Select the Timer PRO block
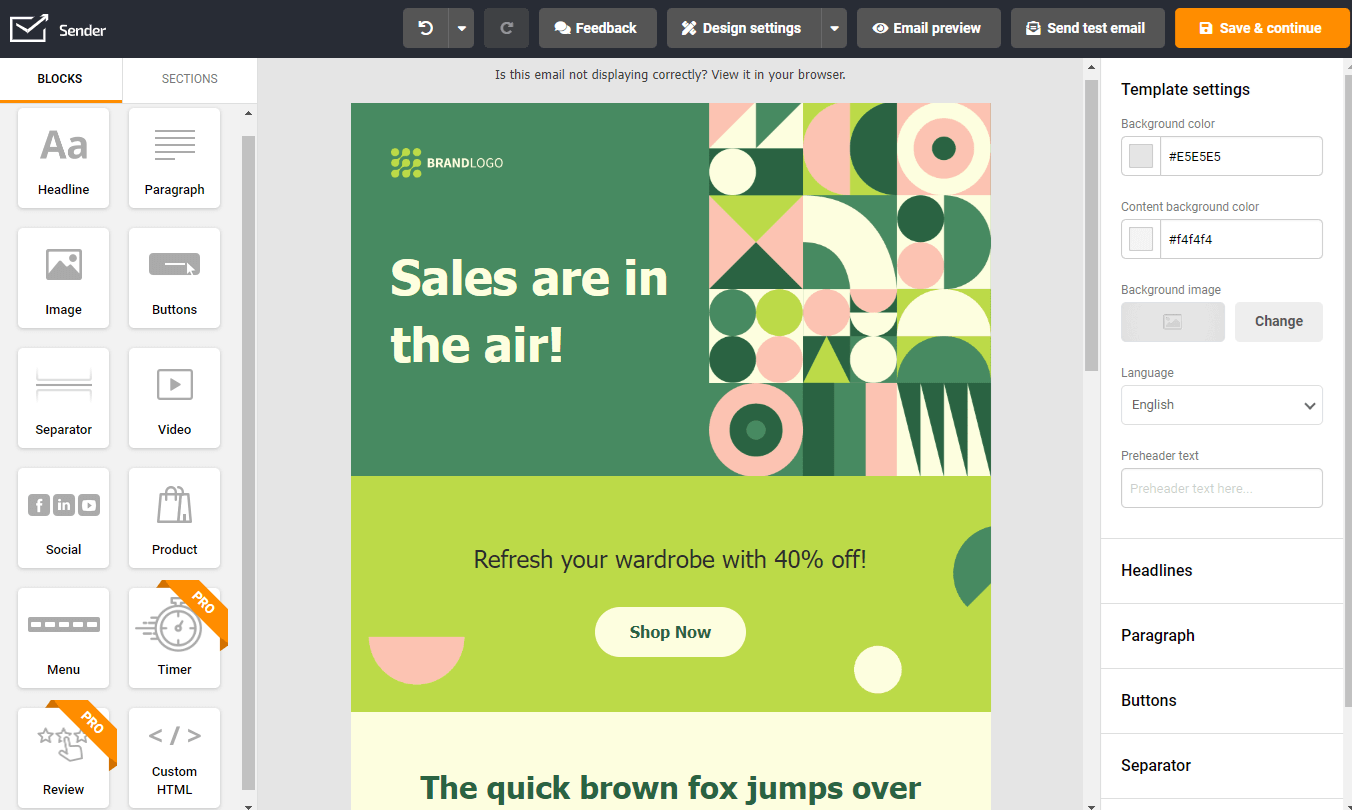The image size is (1352, 810). tap(174, 638)
